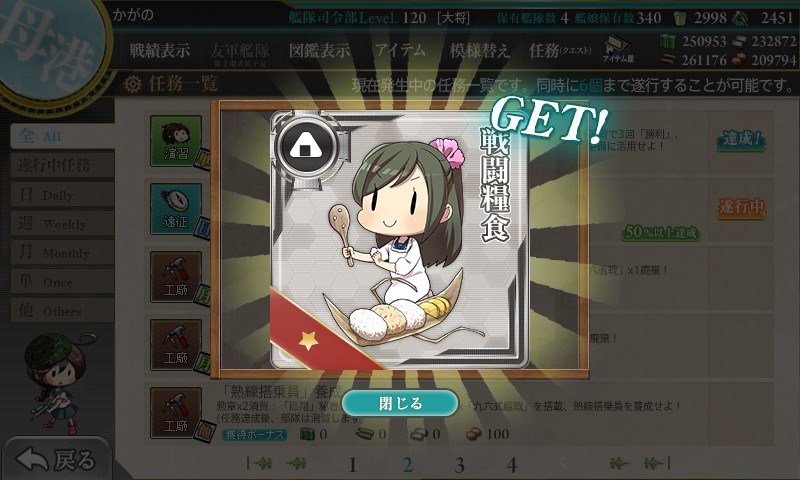Show 遂行中任務 in-progress quests

click(x=62, y=165)
